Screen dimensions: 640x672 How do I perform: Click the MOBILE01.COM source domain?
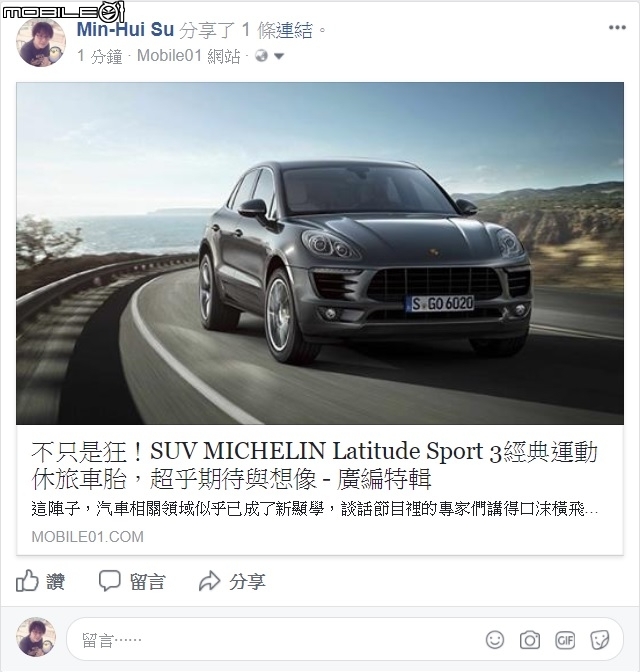tap(87, 537)
